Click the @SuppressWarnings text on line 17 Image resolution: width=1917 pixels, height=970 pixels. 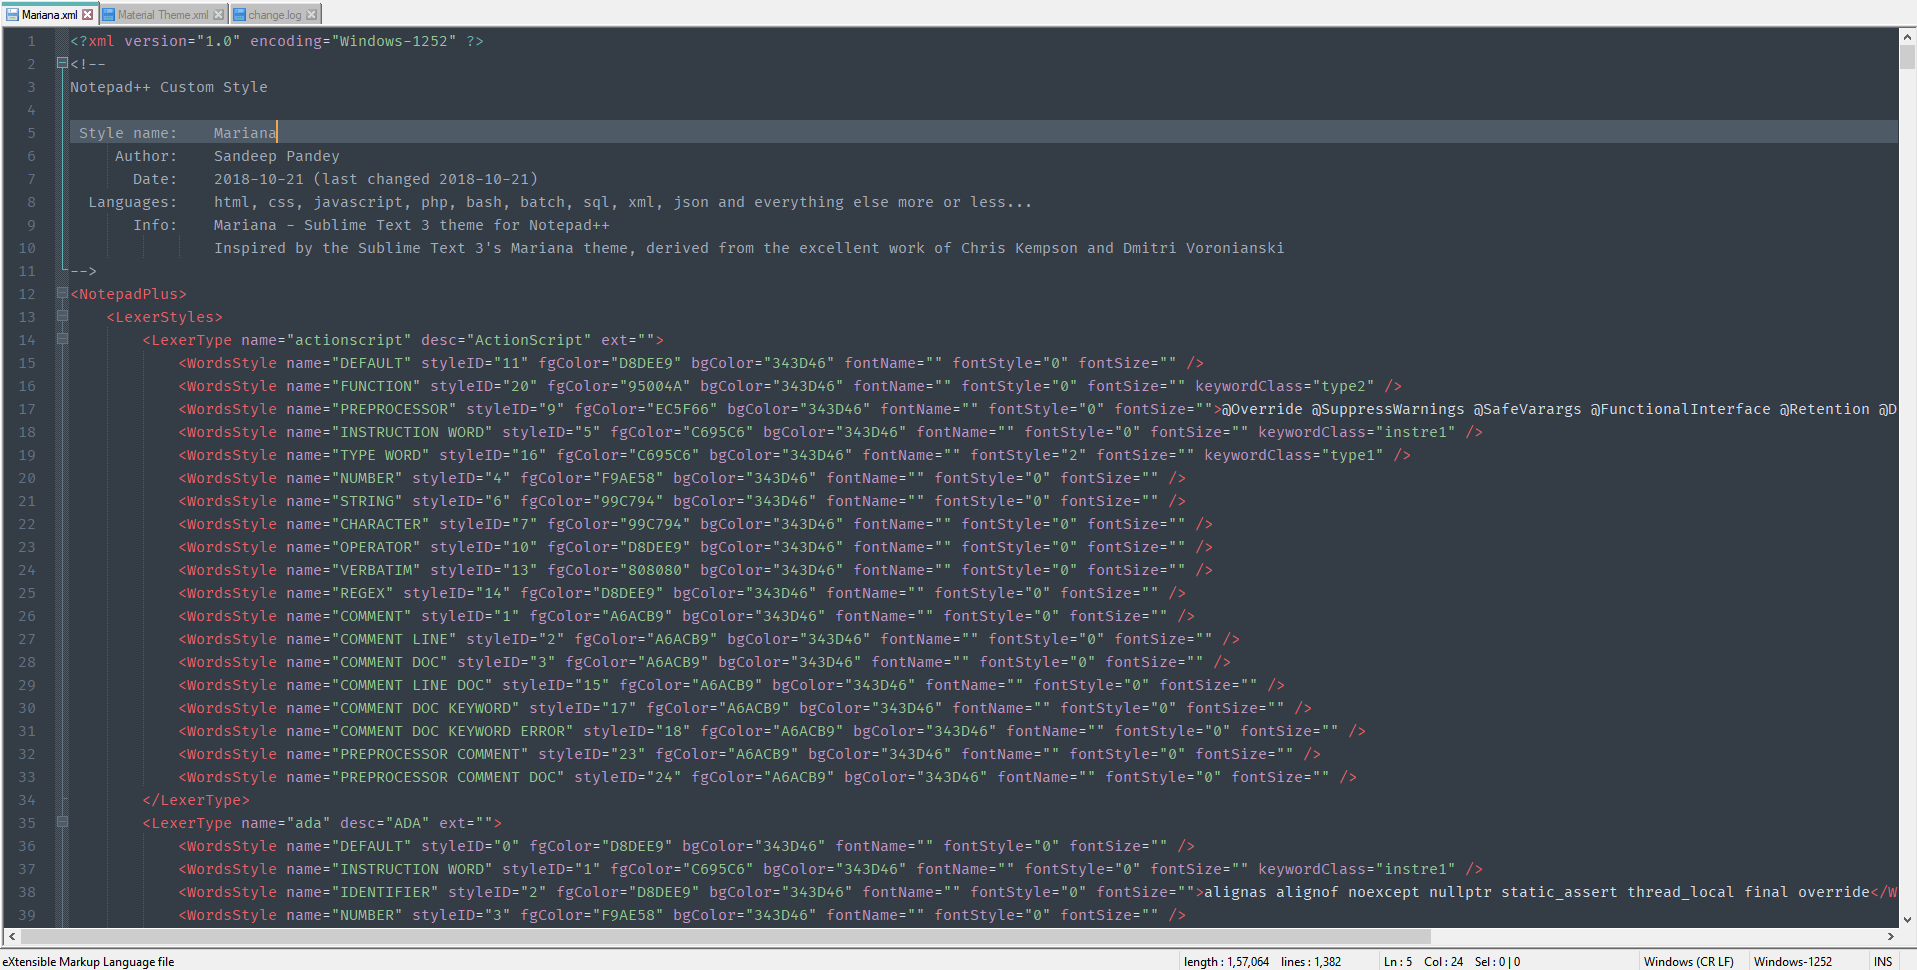(x=1388, y=409)
